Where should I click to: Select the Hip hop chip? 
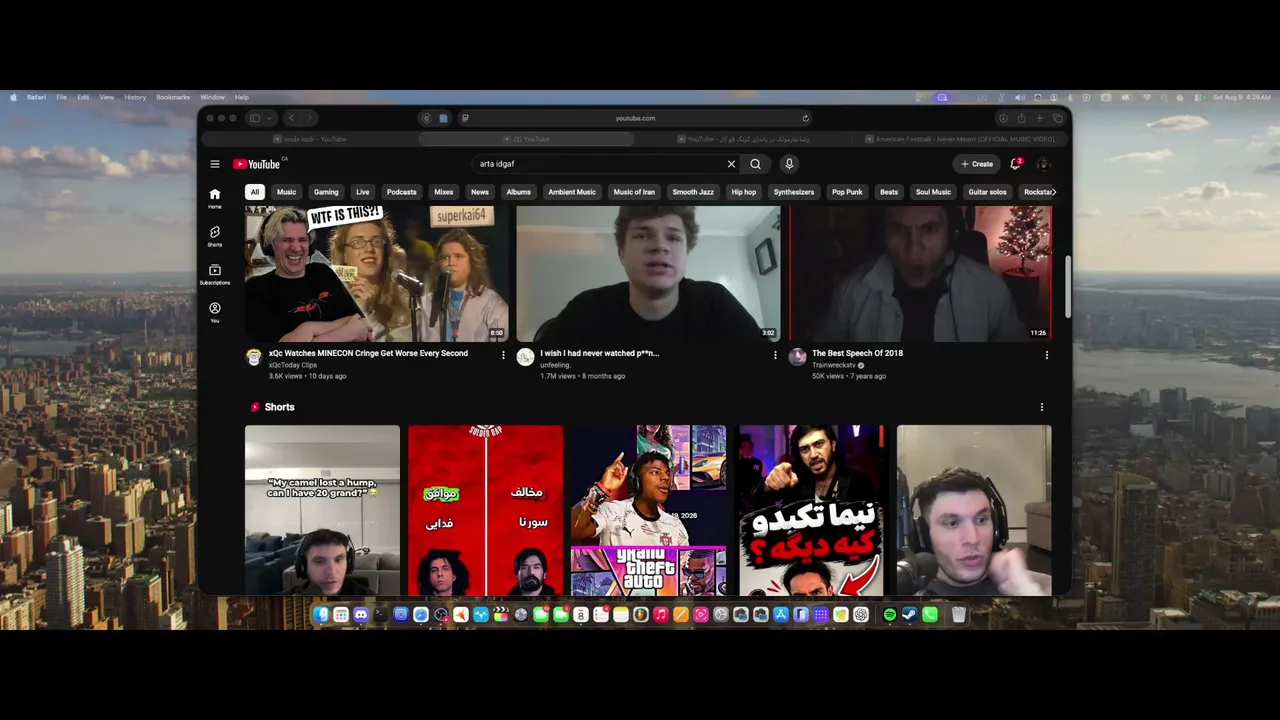pyautogui.click(x=744, y=192)
